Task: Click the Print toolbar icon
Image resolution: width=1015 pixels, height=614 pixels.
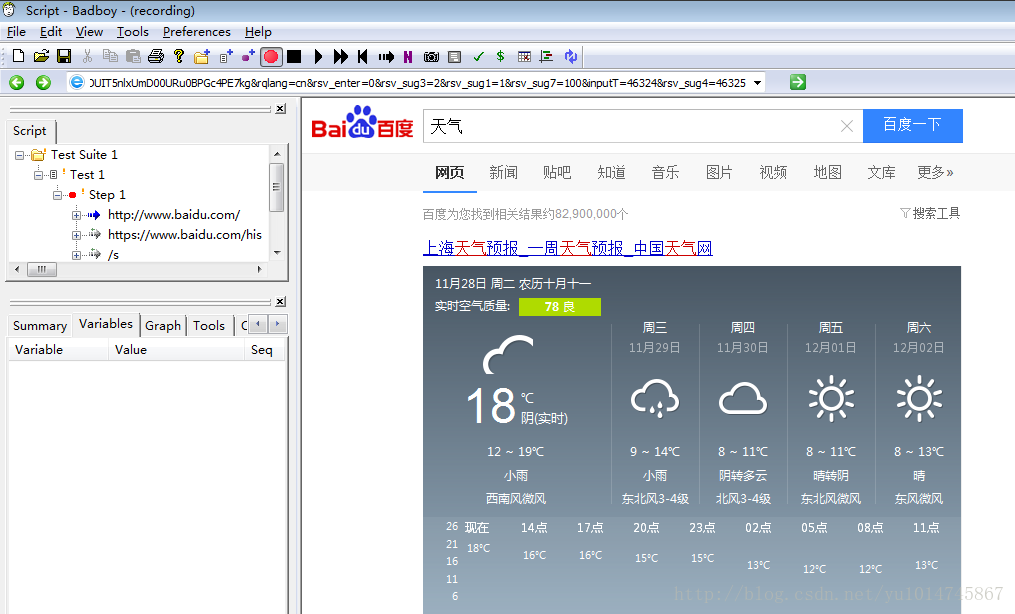Action: pyautogui.click(x=155, y=56)
